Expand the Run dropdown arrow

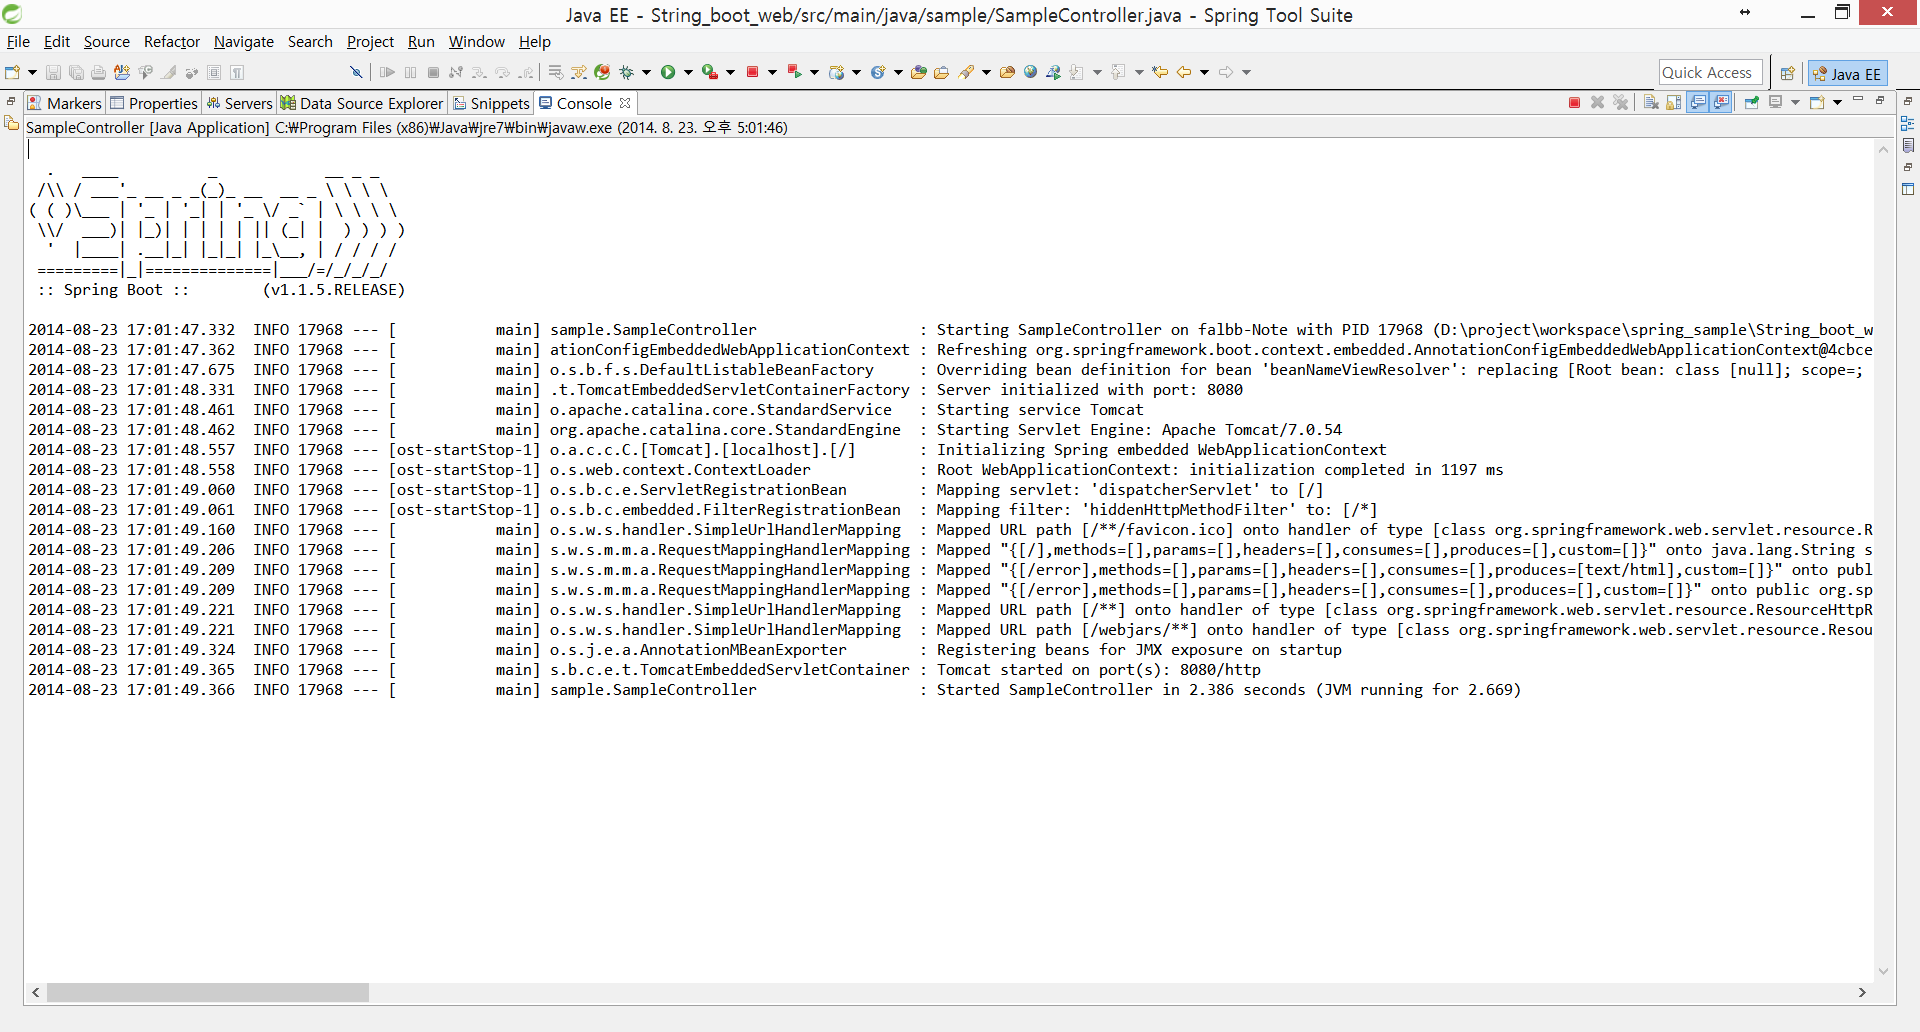click(688, 72)
